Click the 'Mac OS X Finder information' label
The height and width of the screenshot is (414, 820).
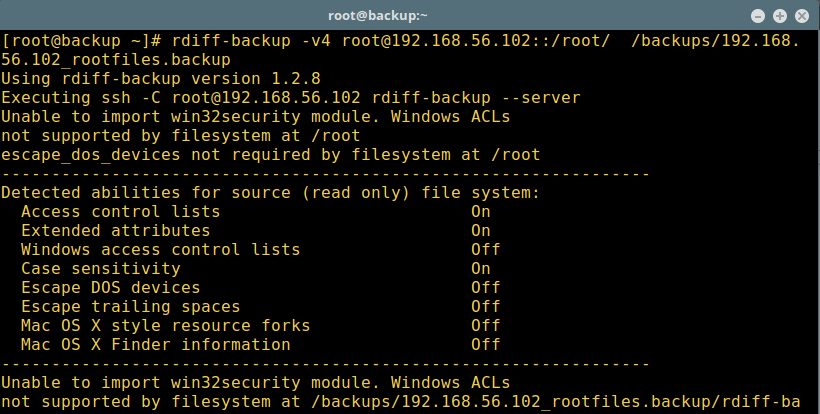tap(155, 345)
